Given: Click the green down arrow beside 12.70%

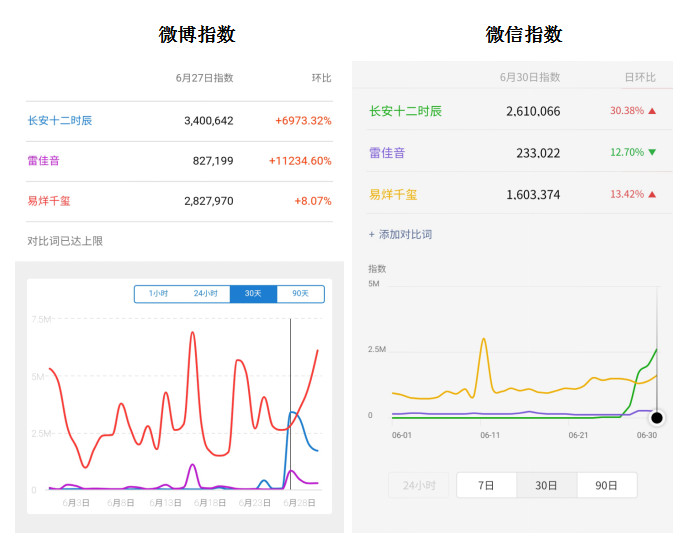Looking at the screenshot, I should (652, 152).
